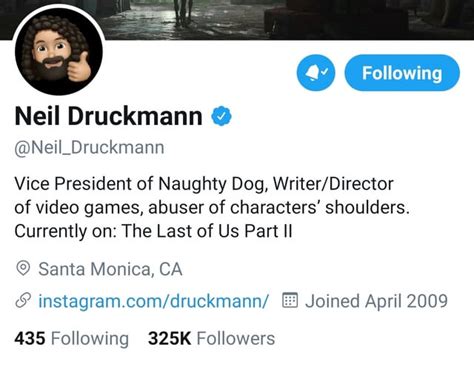This screenshot has height=367, width=474.
Task: Open the profile header banner image
Action: 287,19
